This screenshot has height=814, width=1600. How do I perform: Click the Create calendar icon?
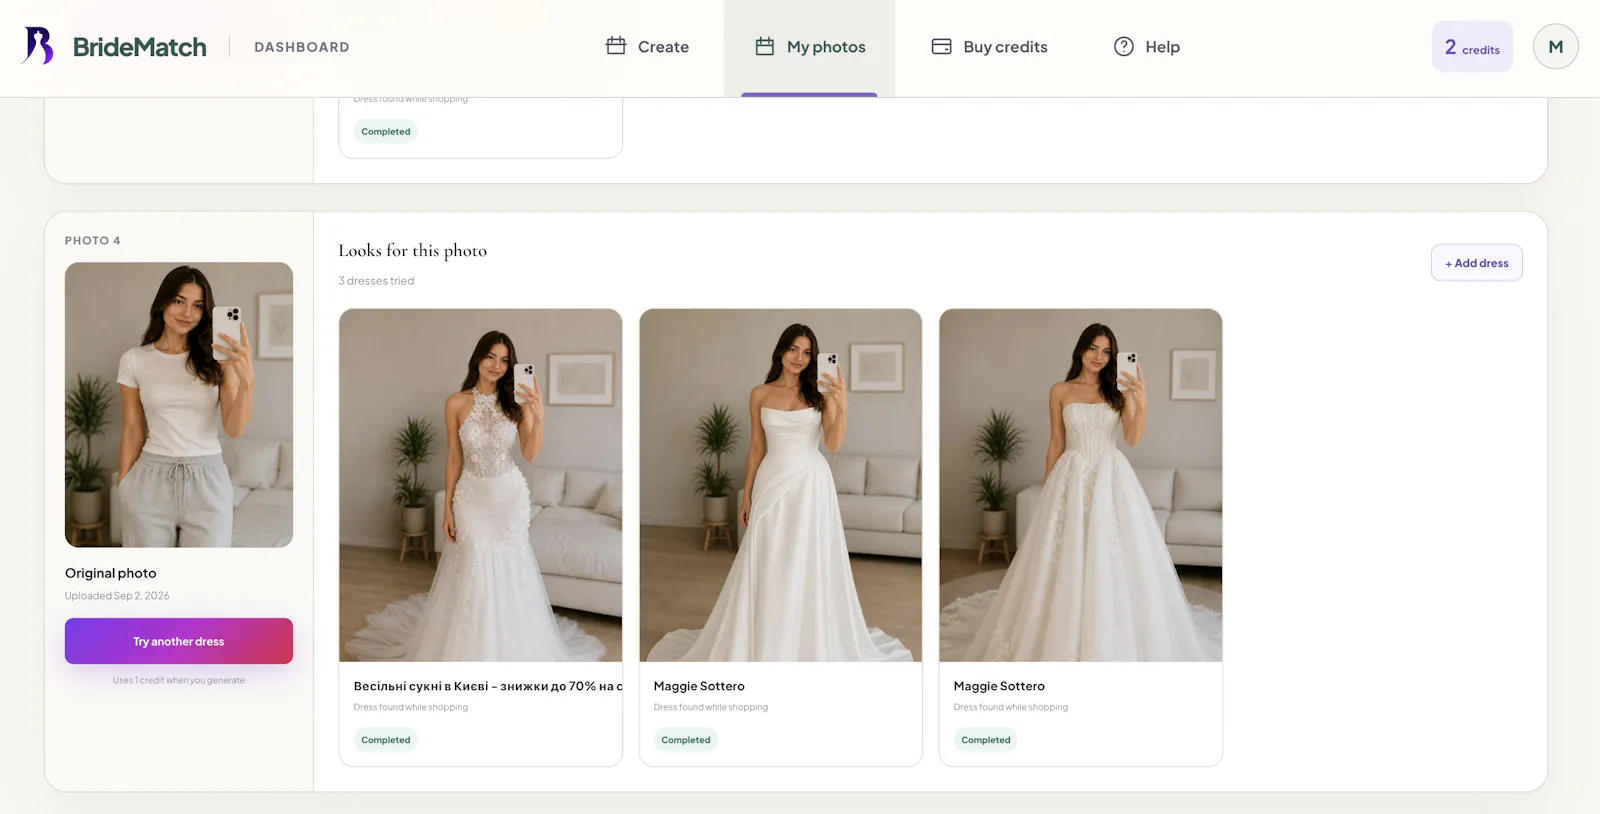point(616,46)
